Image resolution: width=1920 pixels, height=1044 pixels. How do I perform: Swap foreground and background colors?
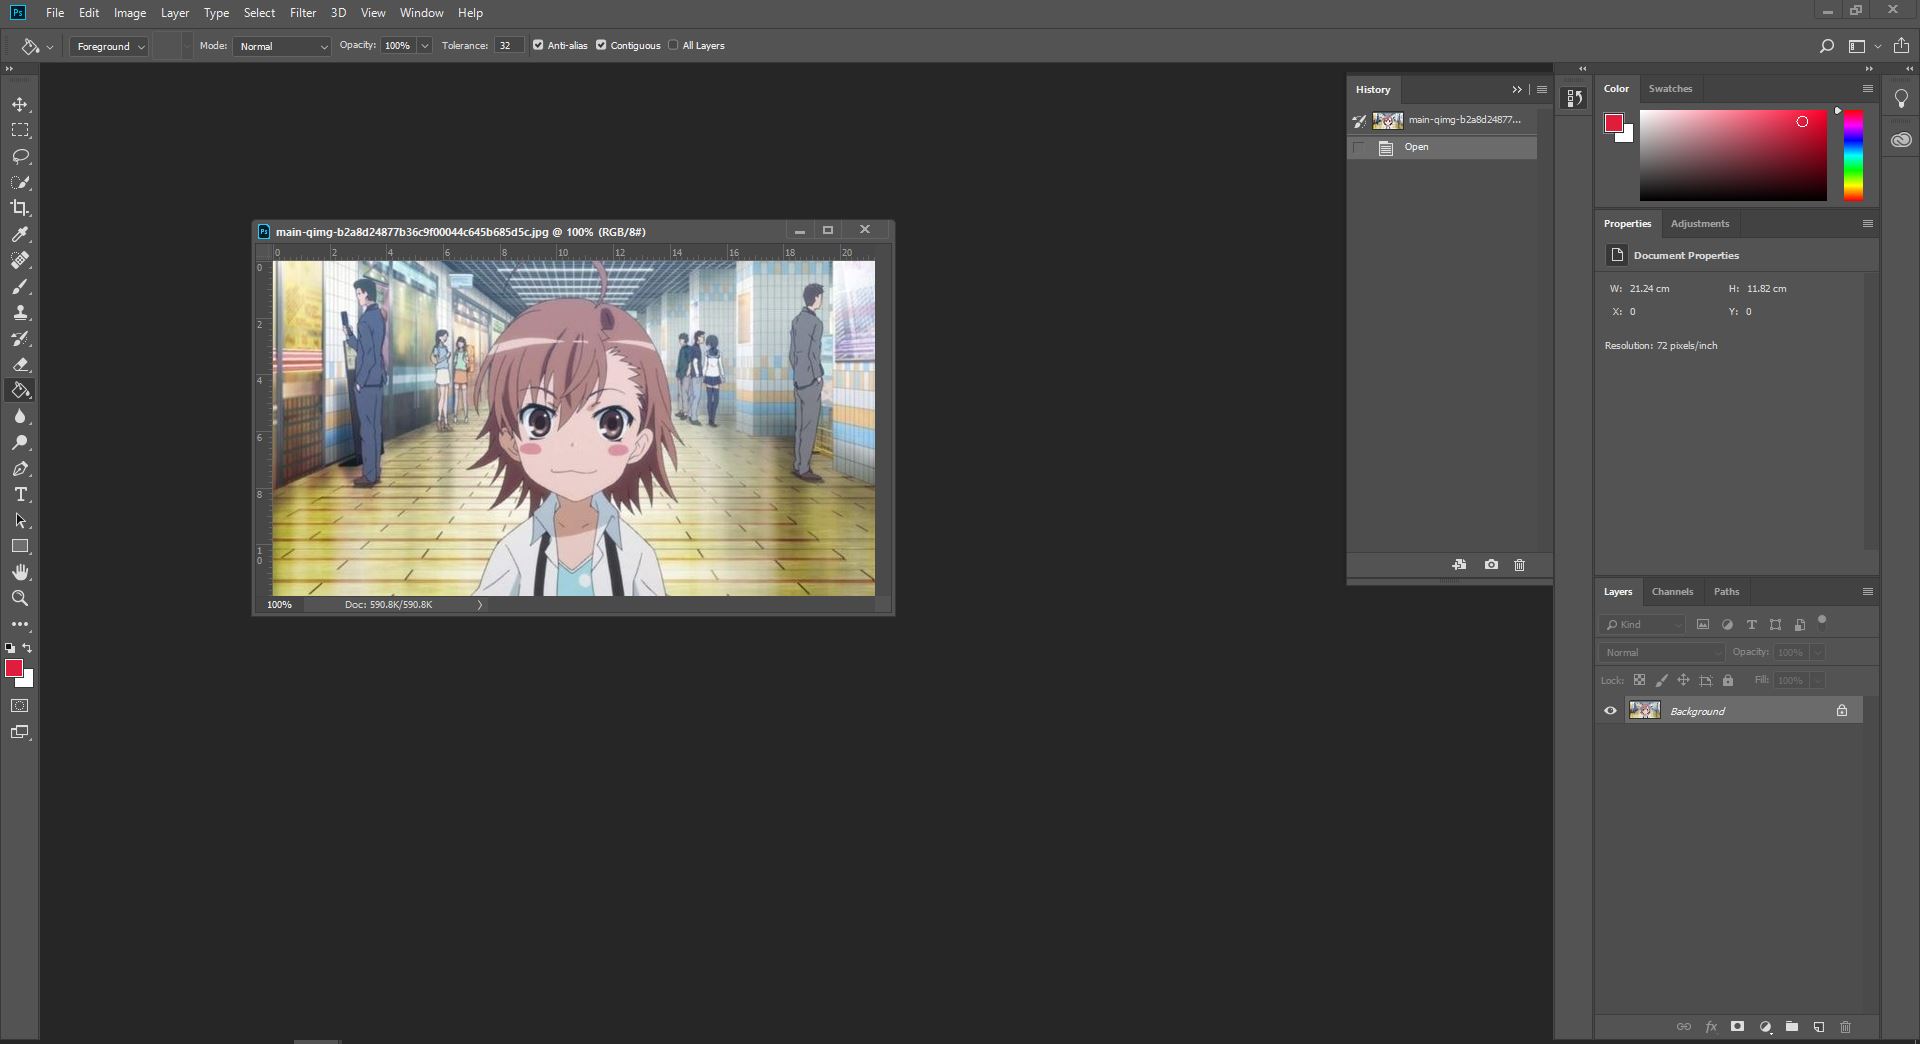(28, 648)
